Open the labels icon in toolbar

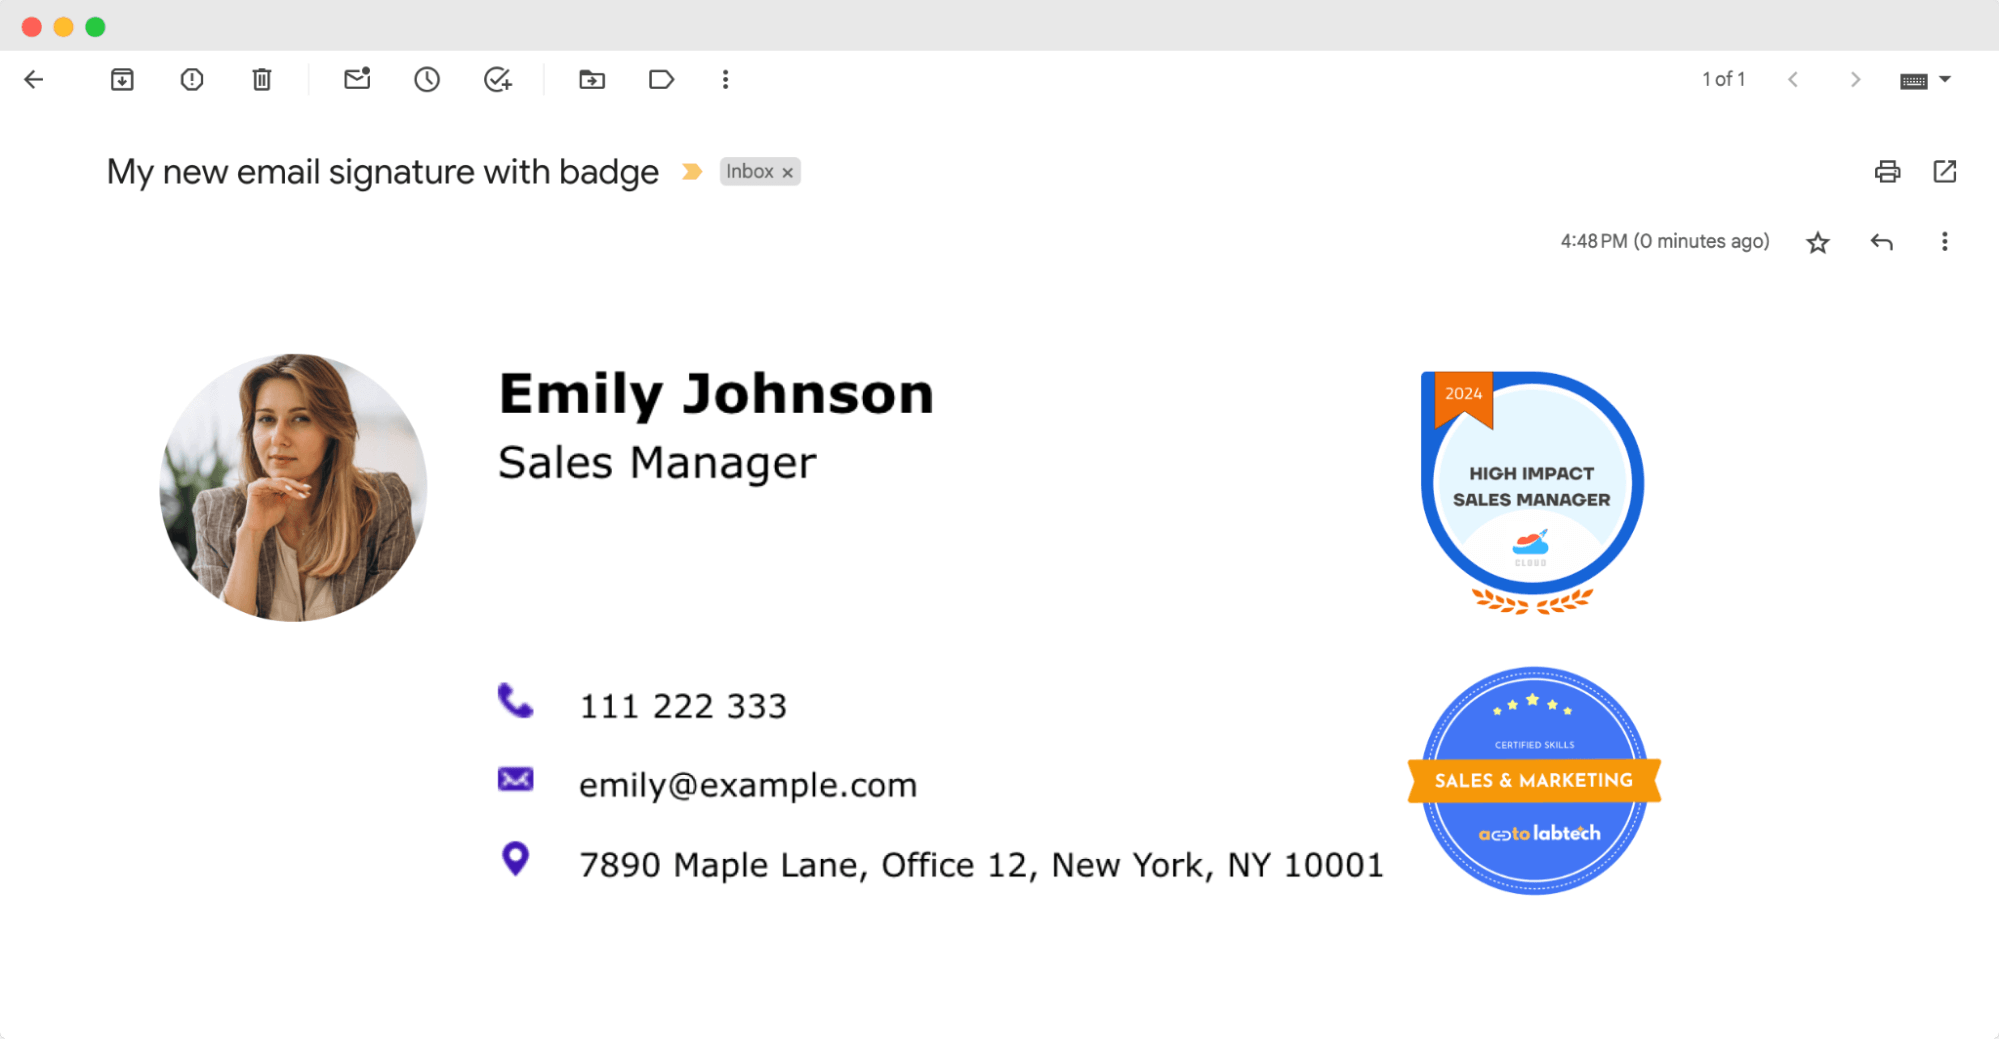tap(661, 80)
